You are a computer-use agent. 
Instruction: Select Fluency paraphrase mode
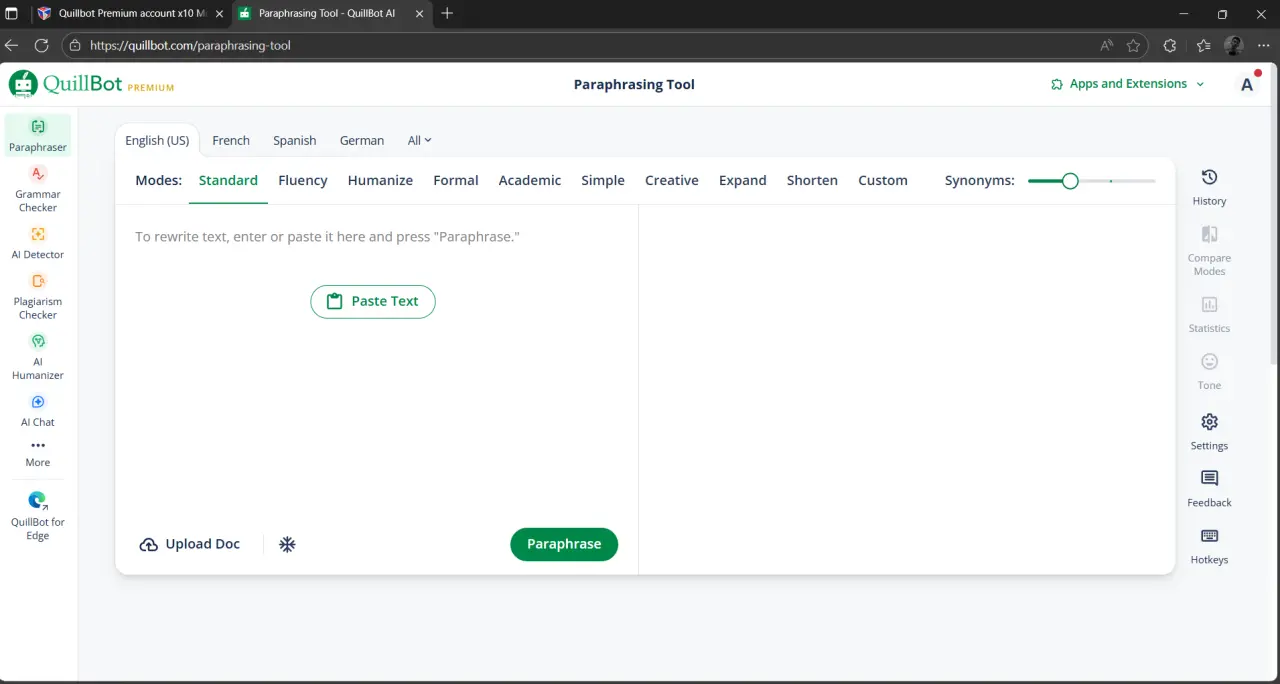pyautogui.click(x=303, y=181)
